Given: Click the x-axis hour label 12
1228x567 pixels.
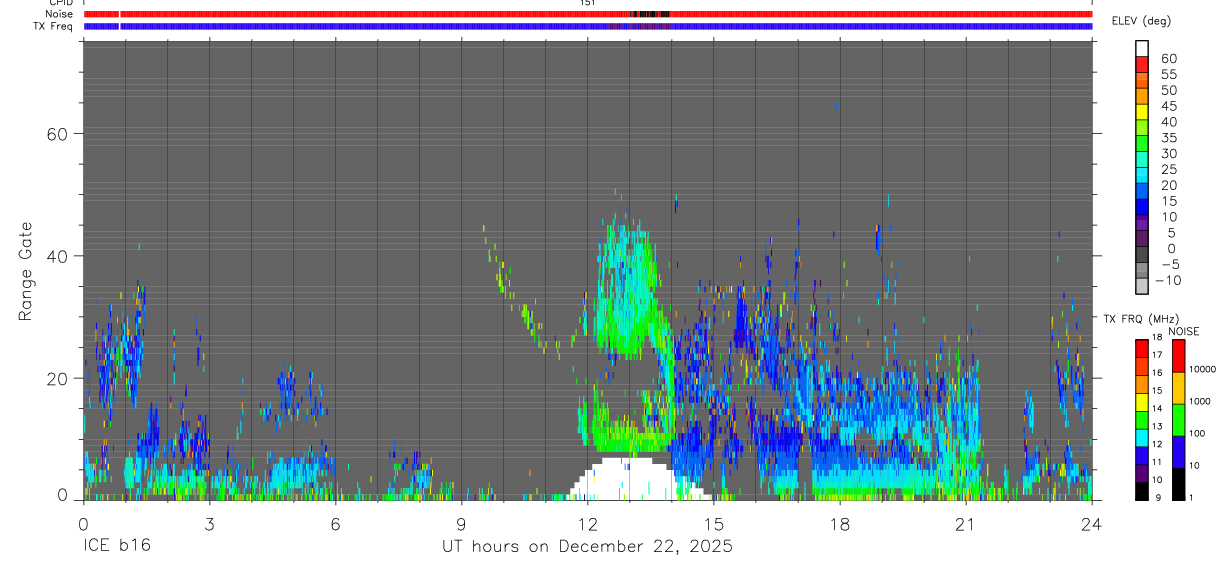Looking at the screenshot, I should click(x=587, y=523).
